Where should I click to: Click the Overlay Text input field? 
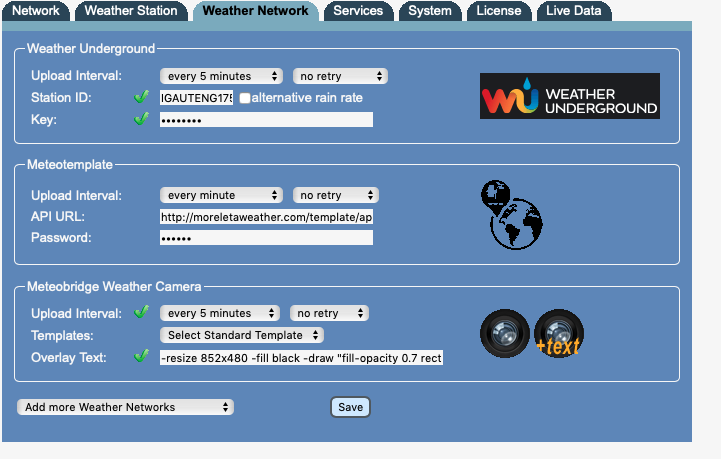coord(301,357)
